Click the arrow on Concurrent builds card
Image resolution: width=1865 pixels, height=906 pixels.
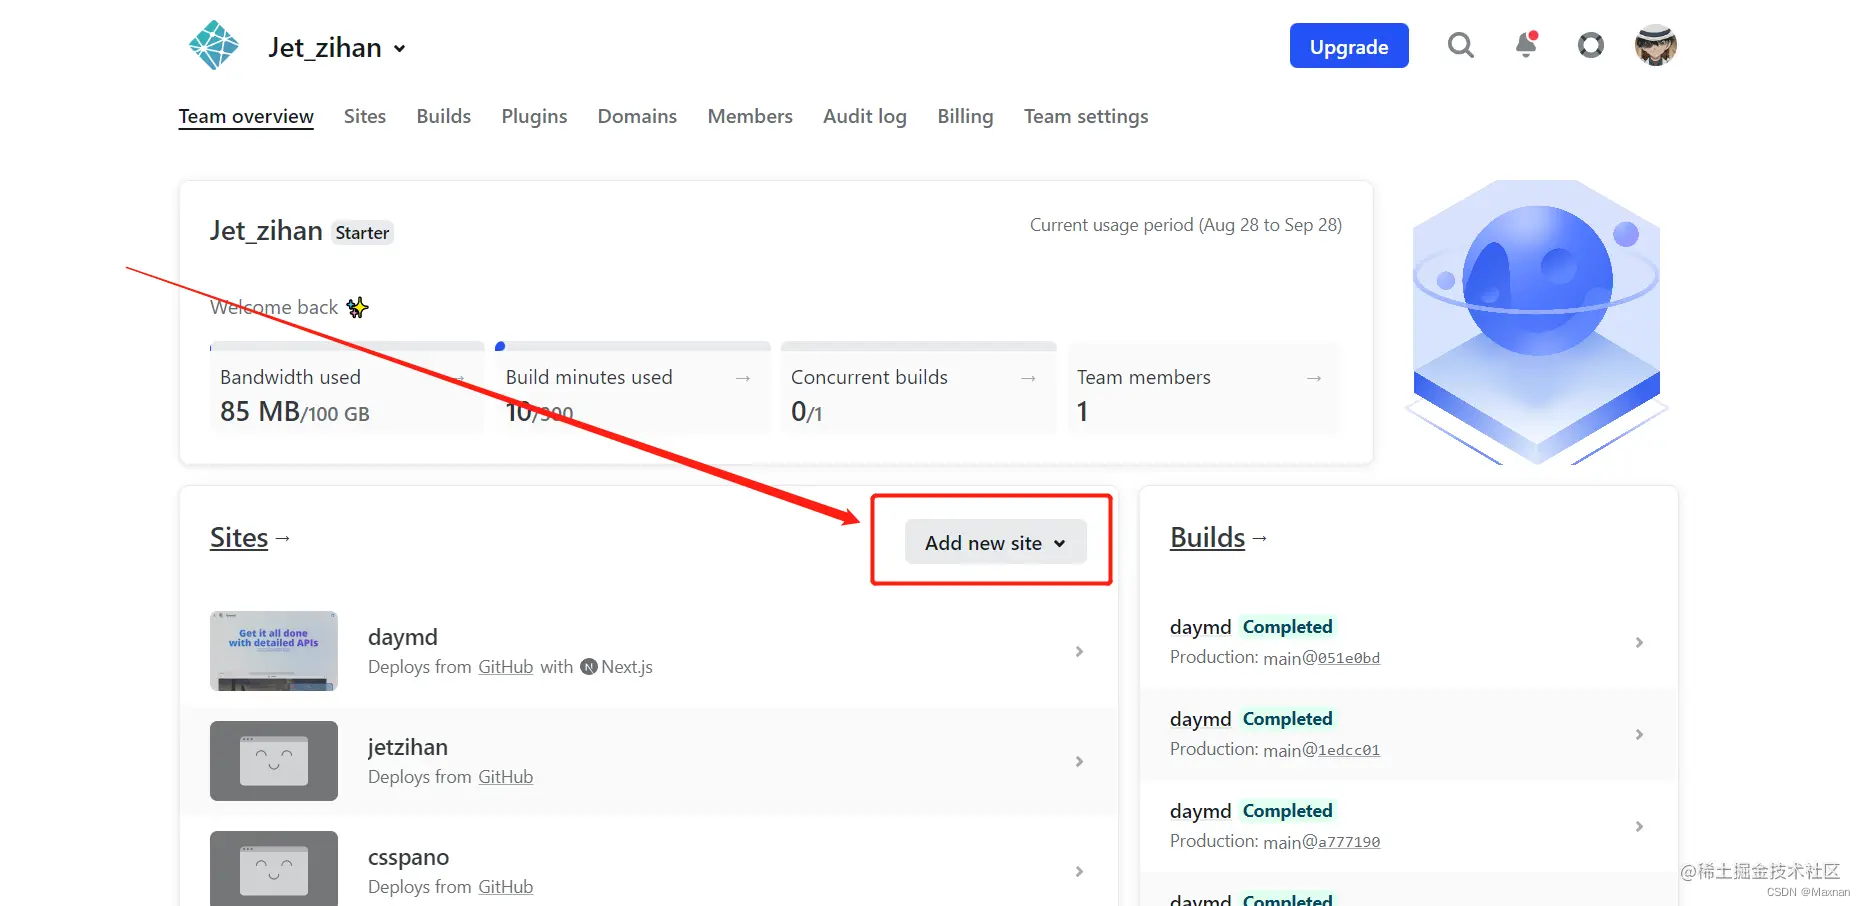(x=1028, y=378)
